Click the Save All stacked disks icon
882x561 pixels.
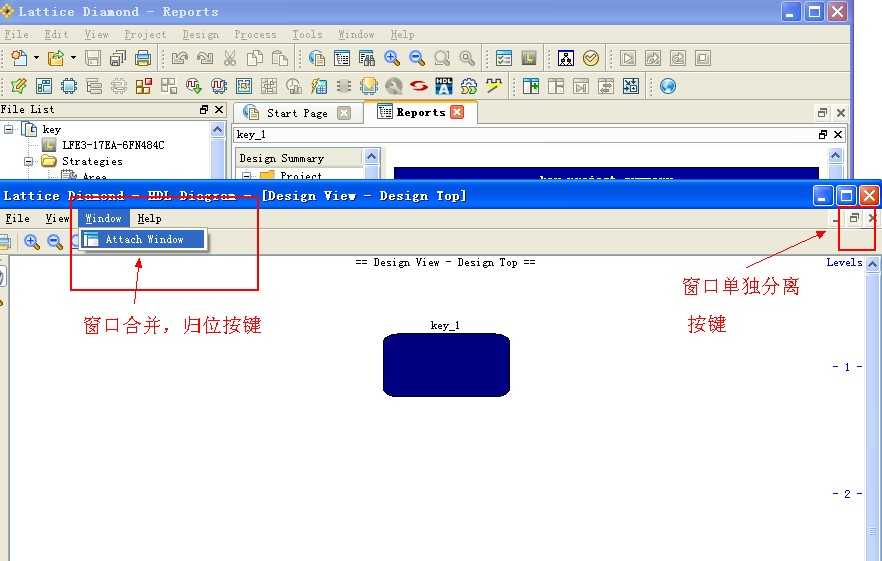tap(118, 58)
